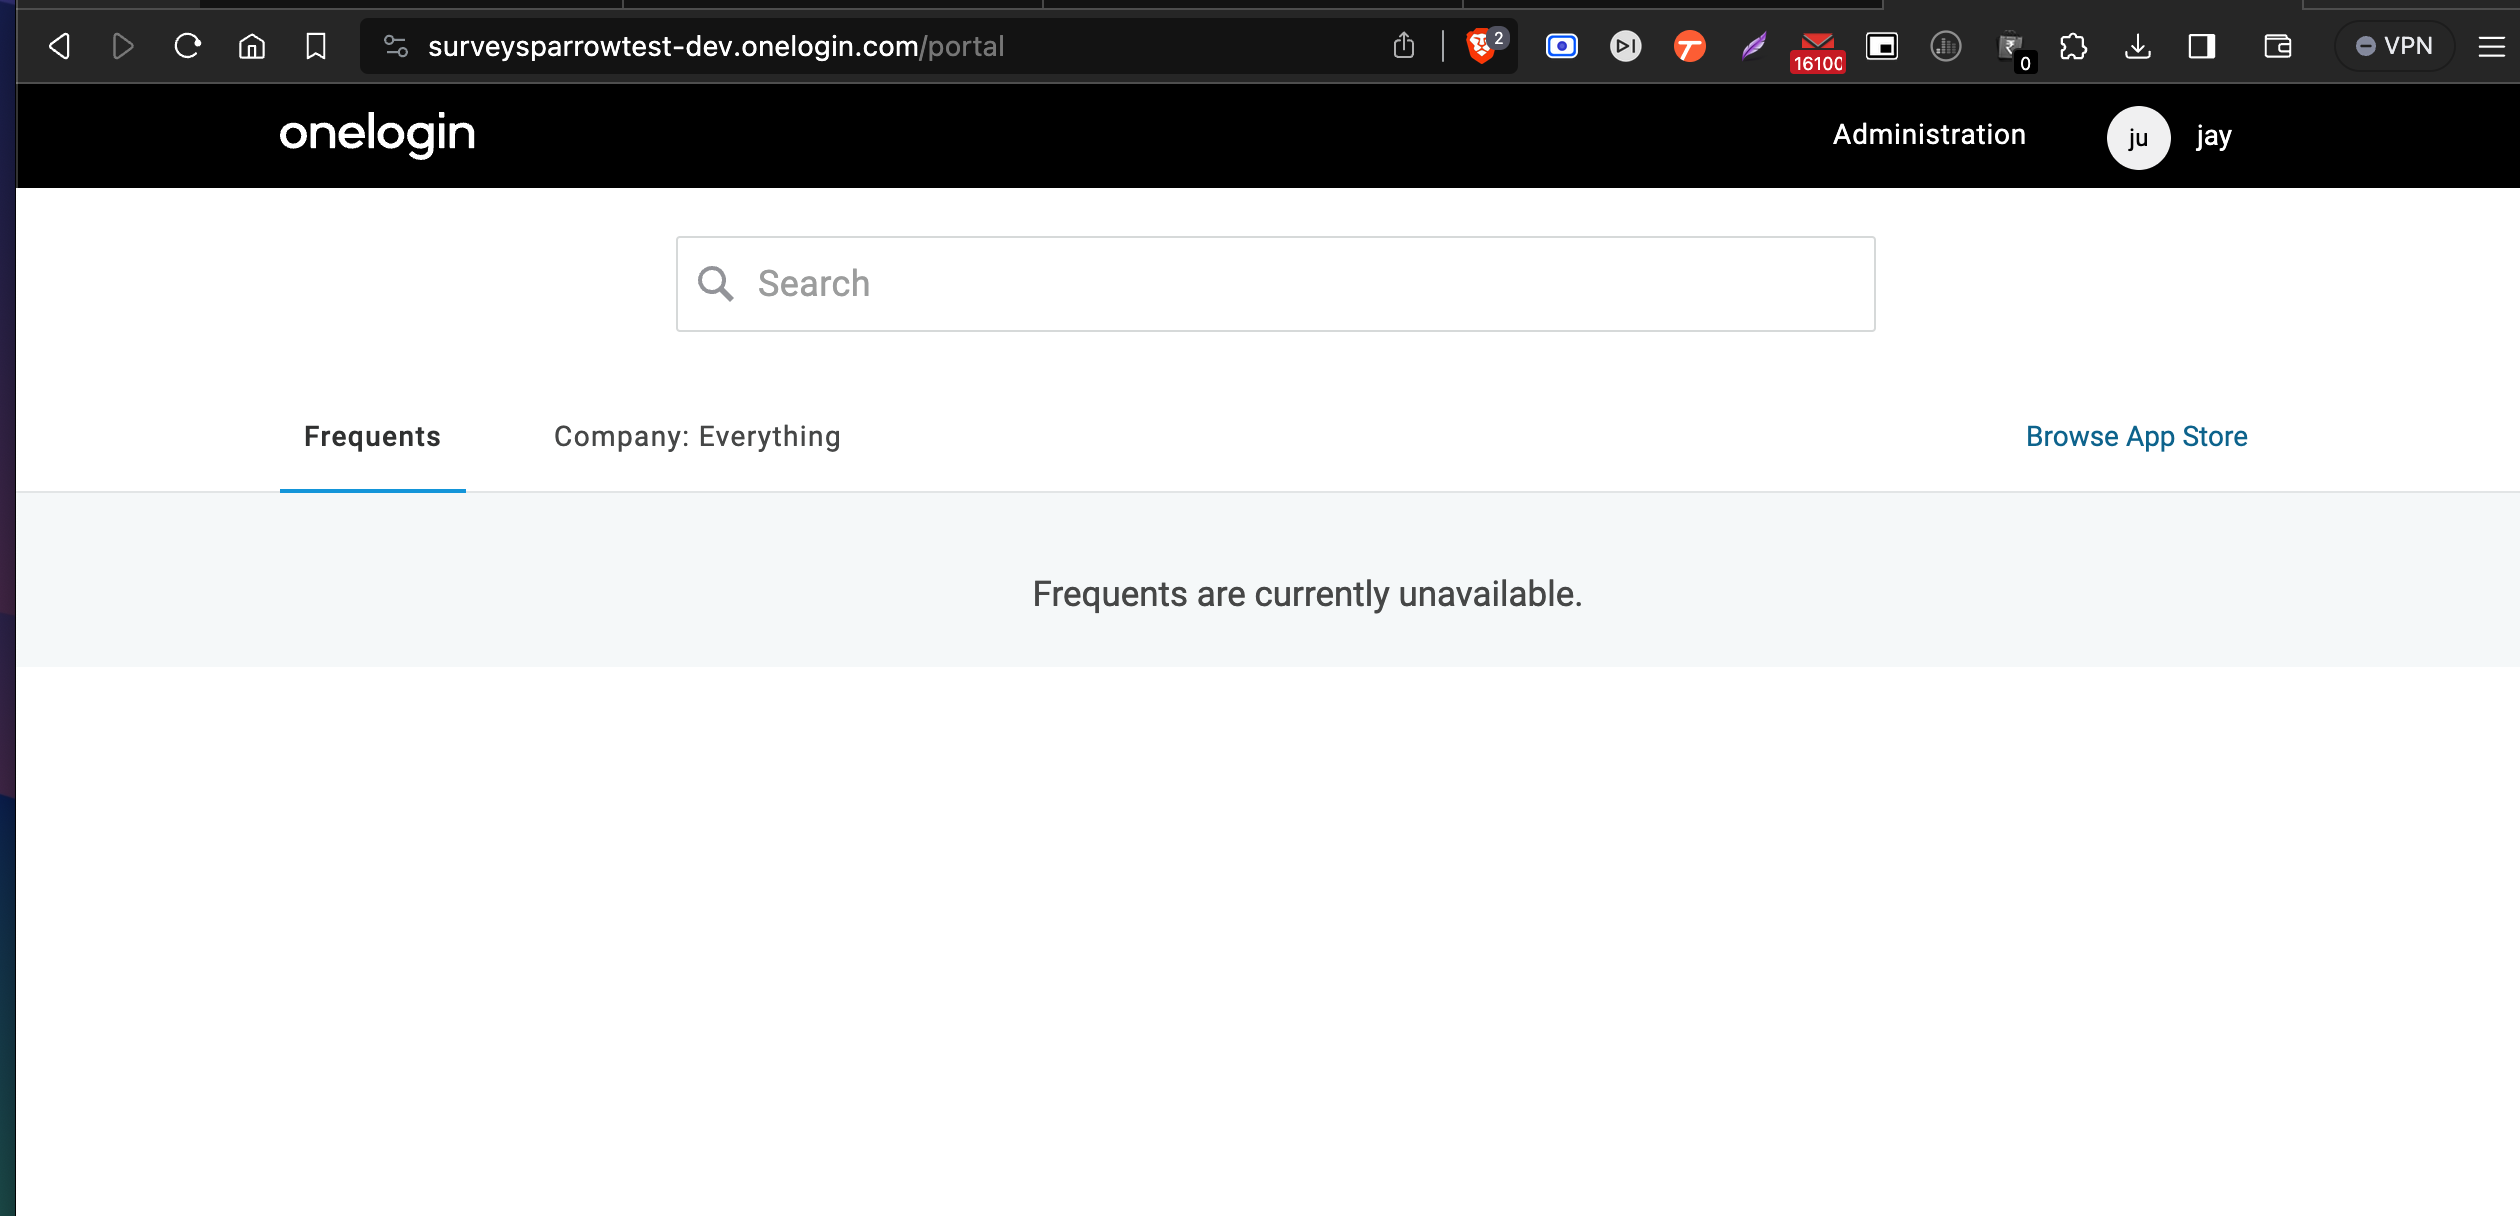Open the Gmail checker extension with red badge
Screen dimensions: 2520x1216
tap(1816, 48)
